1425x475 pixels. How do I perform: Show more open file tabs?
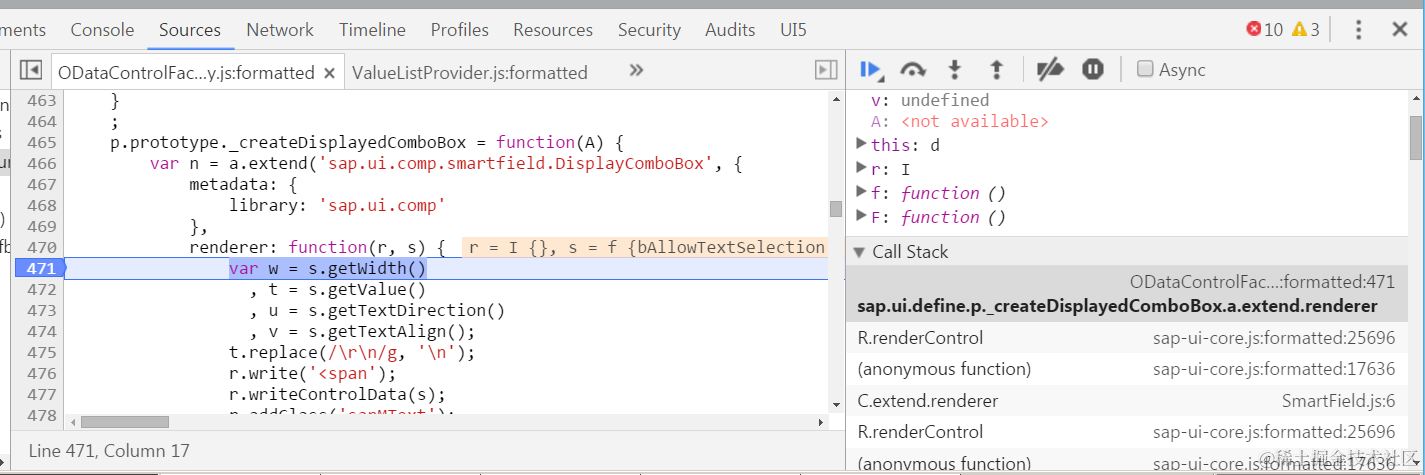click(636, 70)
